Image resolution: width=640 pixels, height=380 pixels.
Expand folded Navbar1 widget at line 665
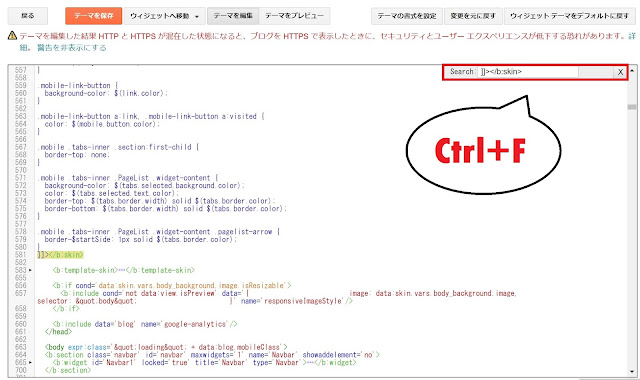click(x=30, y=362)
